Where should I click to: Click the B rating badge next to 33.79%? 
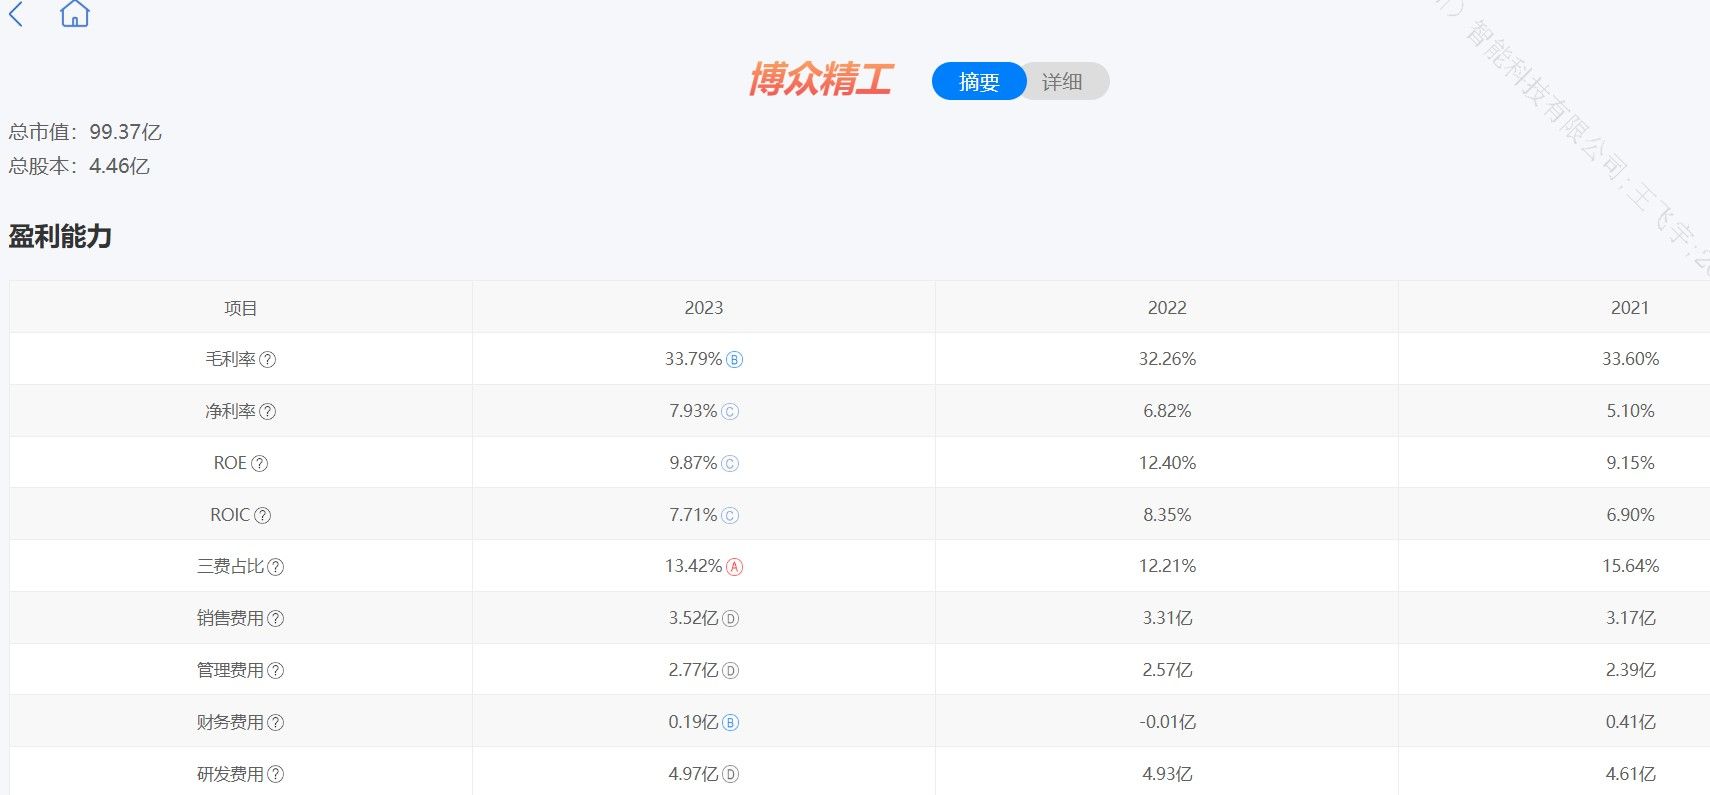point(734,360)
